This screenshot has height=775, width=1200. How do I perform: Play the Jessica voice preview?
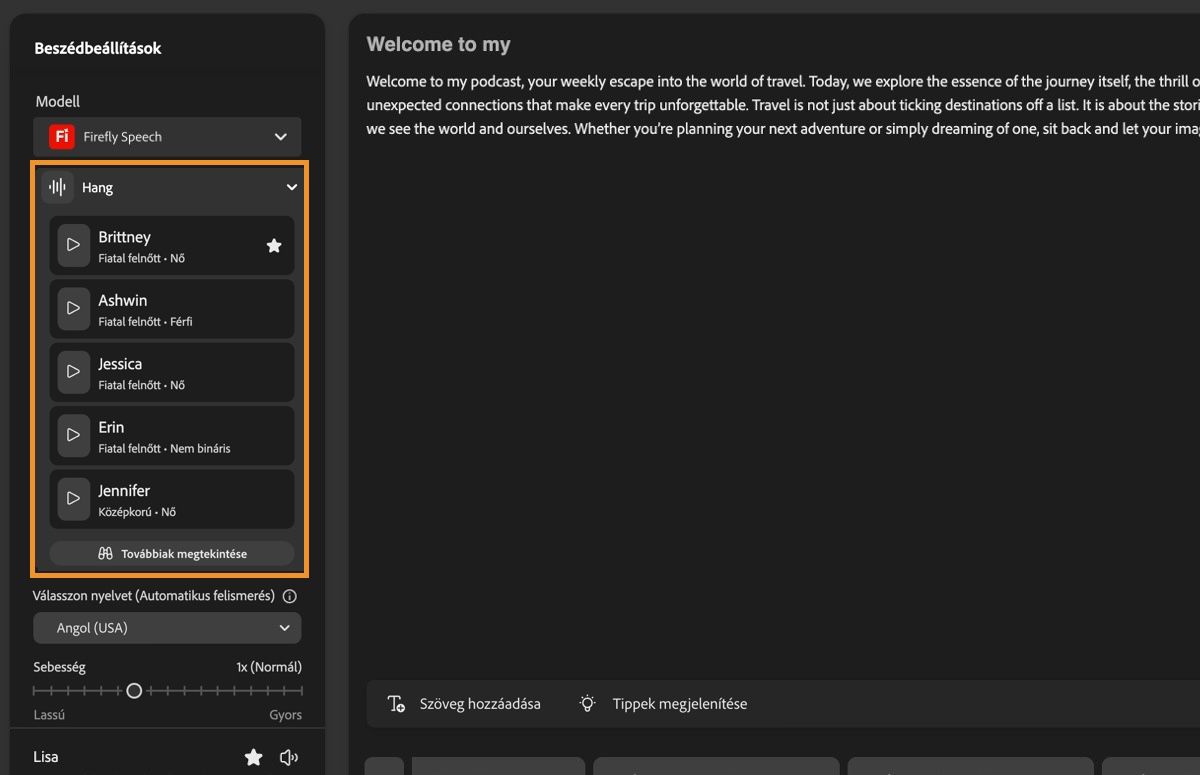click(x=73, y=371)
